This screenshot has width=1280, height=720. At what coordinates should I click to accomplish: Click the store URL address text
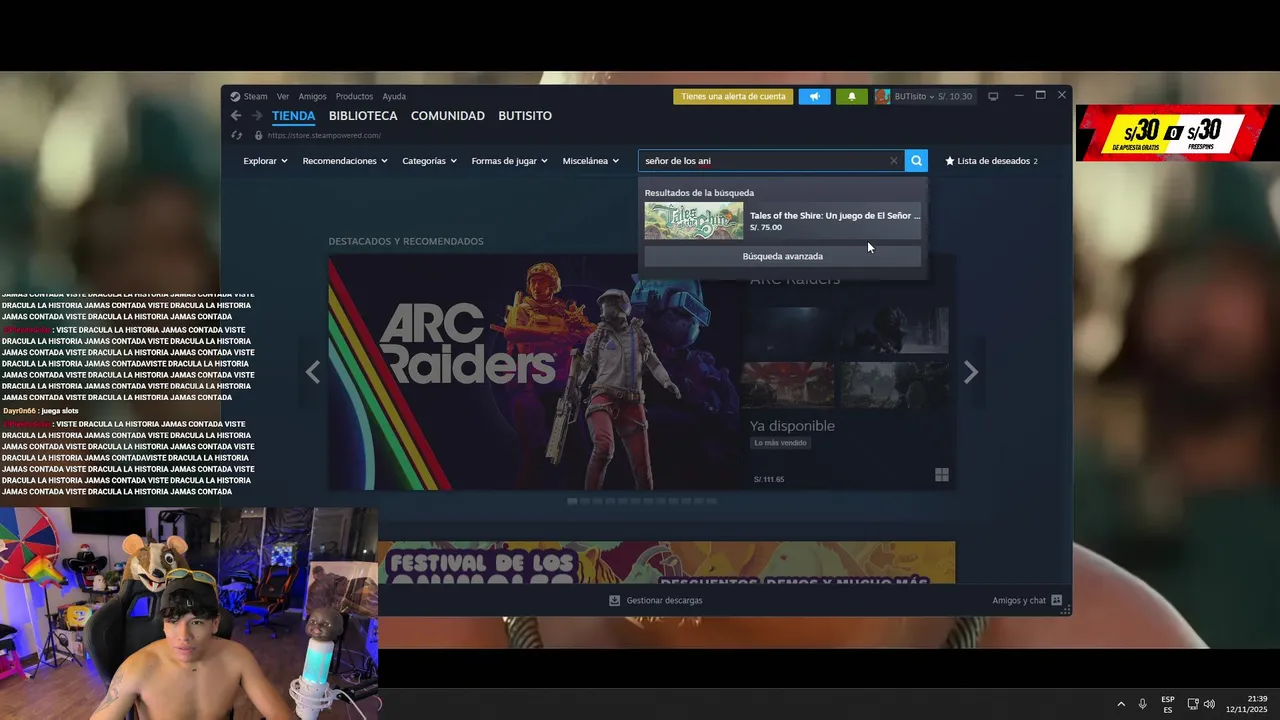tap(324, 135)
